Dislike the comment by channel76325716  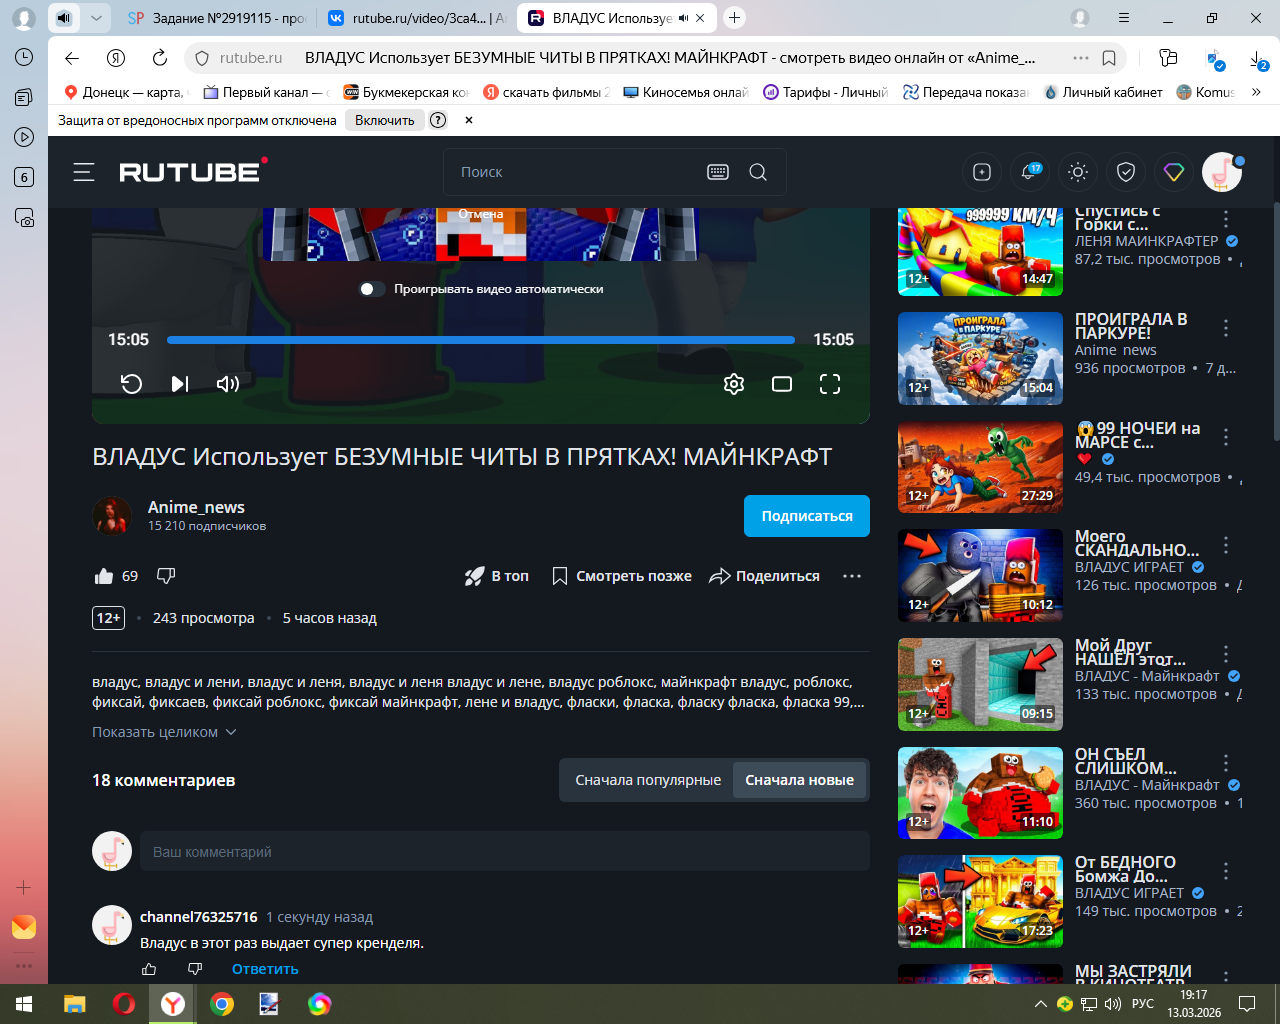195,969
